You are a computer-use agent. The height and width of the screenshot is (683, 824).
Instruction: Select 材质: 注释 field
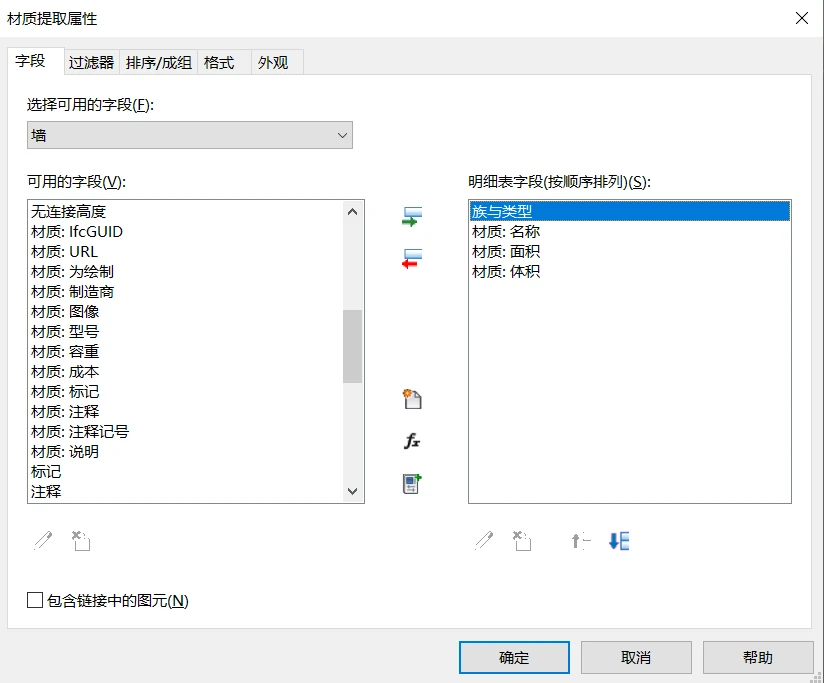point(186,411)
